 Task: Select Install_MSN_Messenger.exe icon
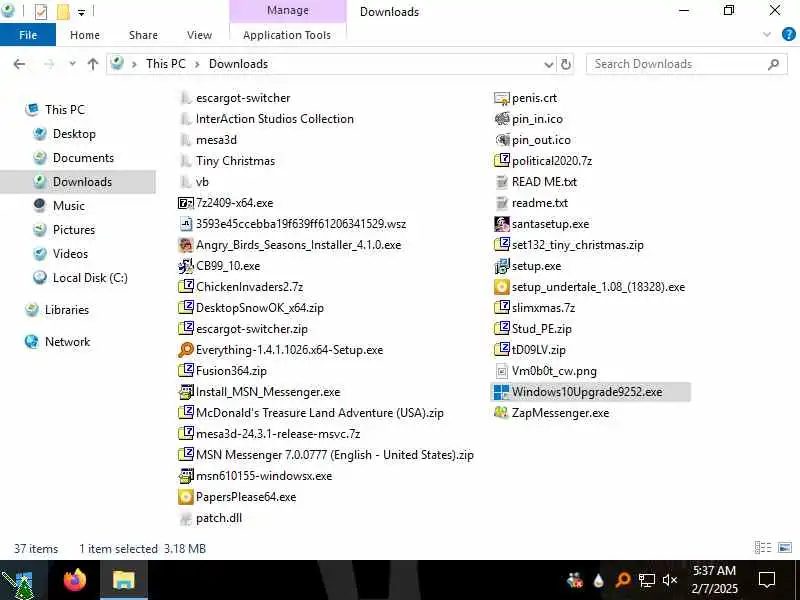point(186,392)
